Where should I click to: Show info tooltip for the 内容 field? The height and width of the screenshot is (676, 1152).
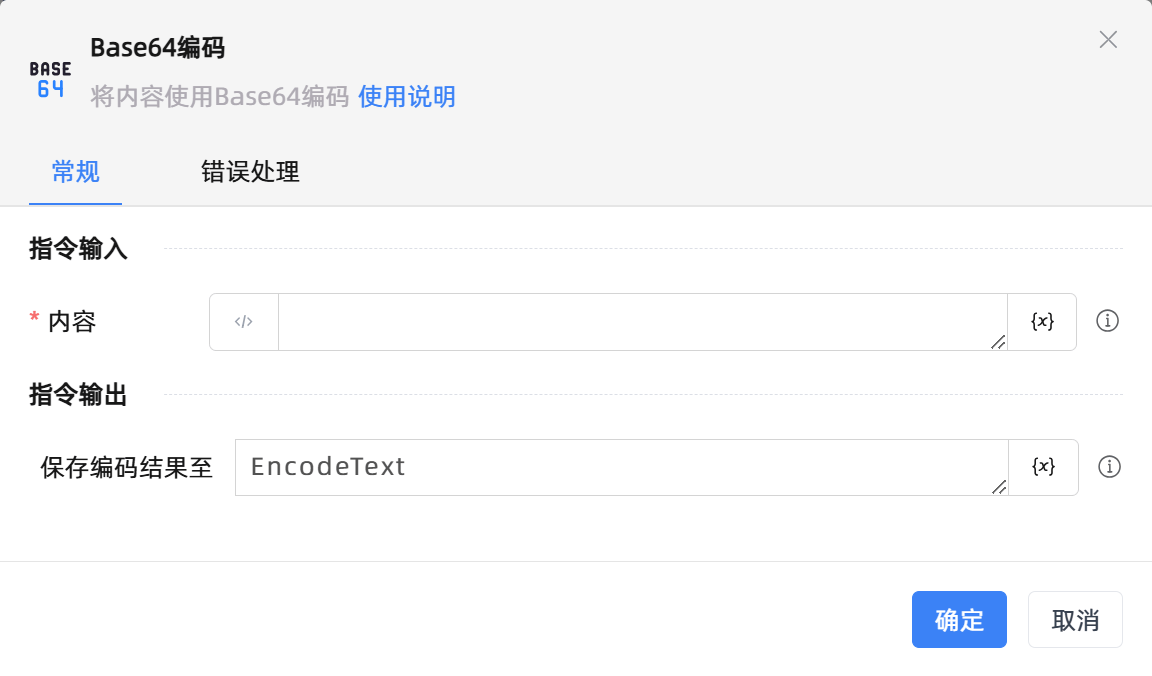pyautogui.click(x=1107, y=321)
